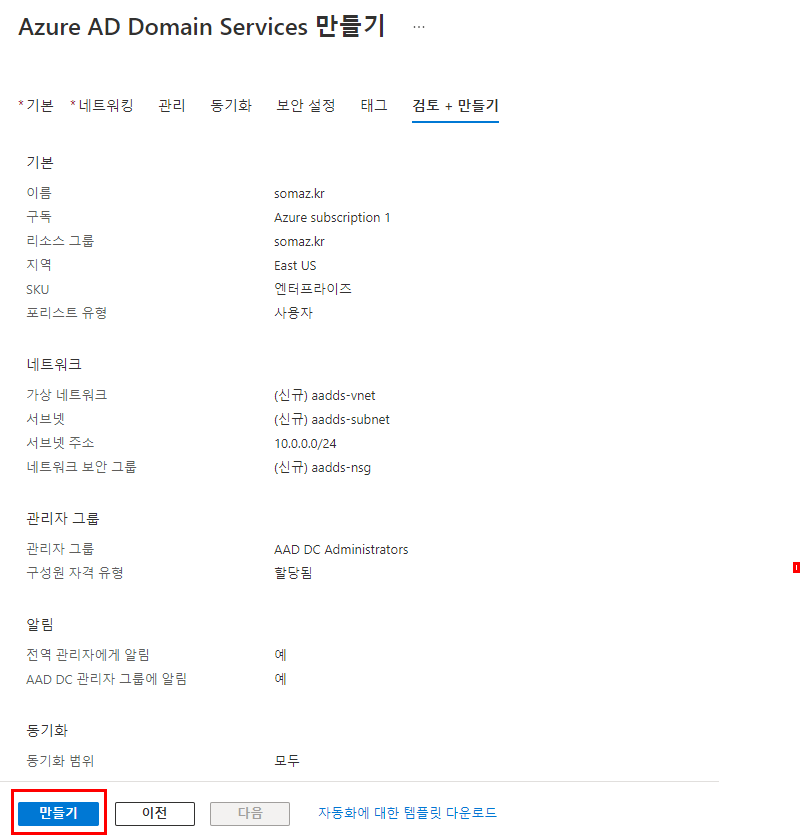Click the value (신규) aadds-vnet

pos(324,395)
